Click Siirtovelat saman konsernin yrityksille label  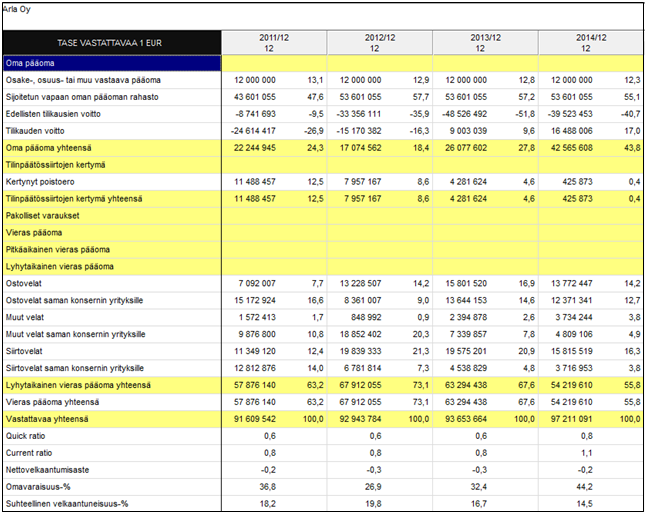75,368
